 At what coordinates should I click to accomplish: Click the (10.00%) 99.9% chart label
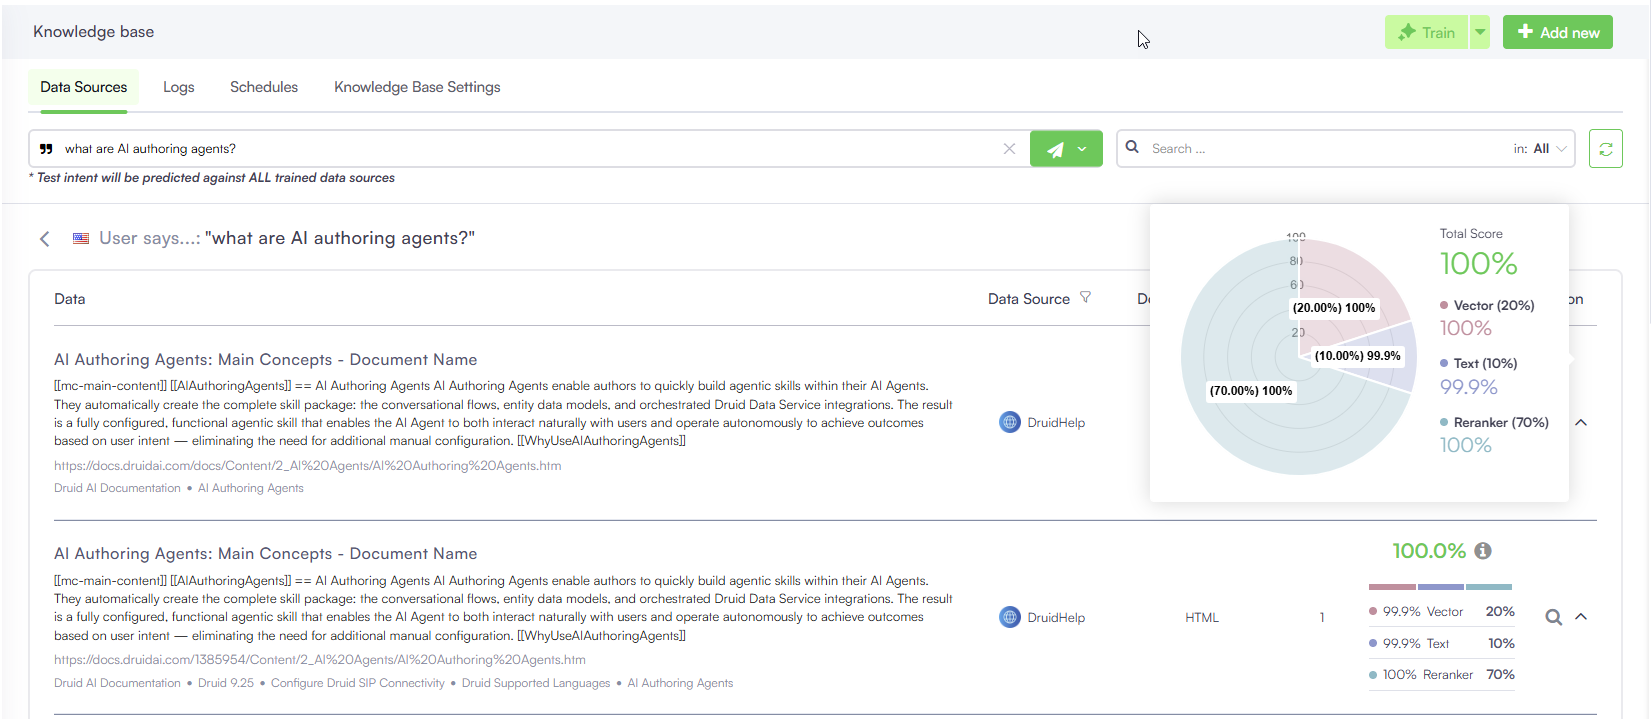pos(1357,356)
